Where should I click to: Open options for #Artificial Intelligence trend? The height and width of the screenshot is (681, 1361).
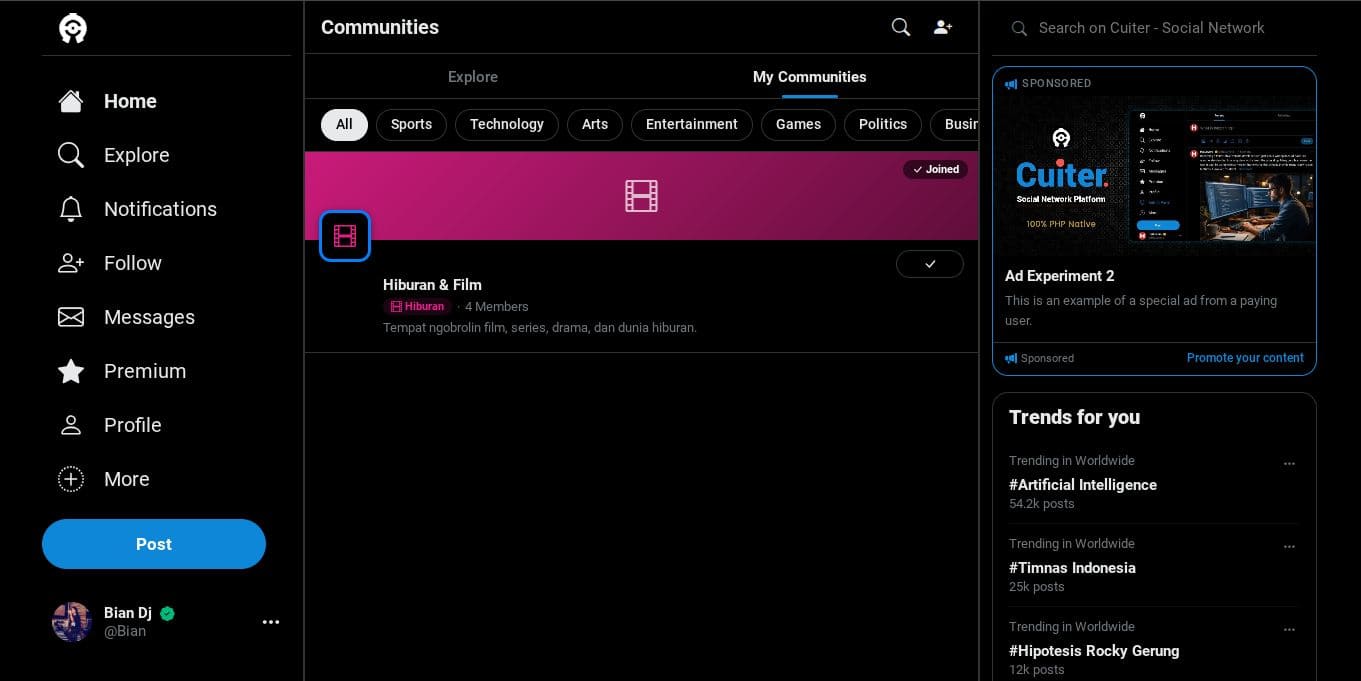click(x=1289, y=464)
